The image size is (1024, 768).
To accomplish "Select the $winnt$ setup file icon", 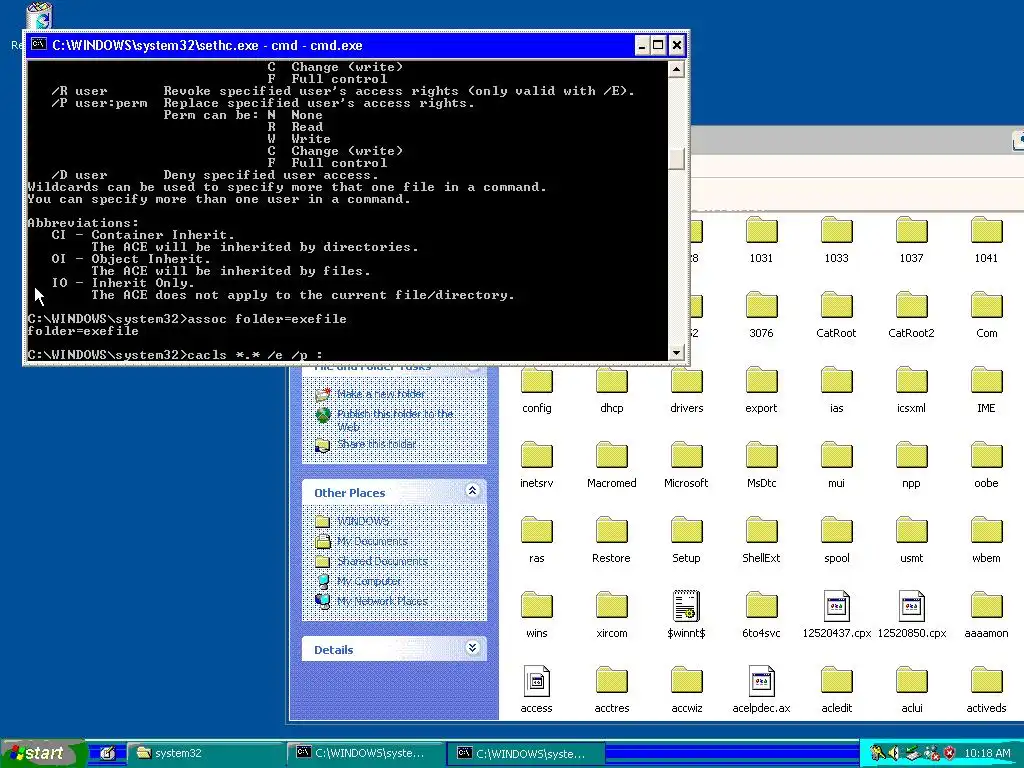I will coord(686,606).
